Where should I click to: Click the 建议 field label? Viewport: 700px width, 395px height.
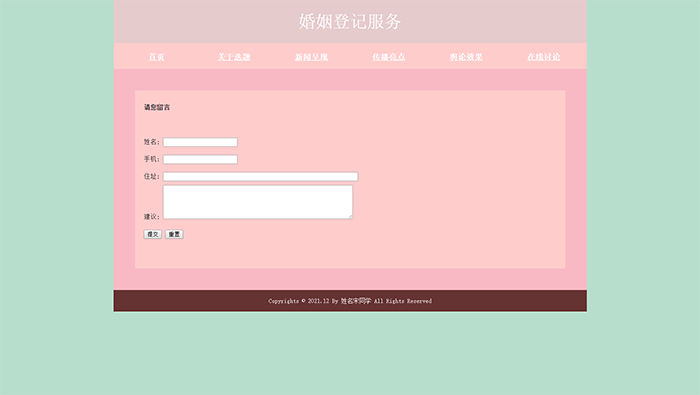151,216
